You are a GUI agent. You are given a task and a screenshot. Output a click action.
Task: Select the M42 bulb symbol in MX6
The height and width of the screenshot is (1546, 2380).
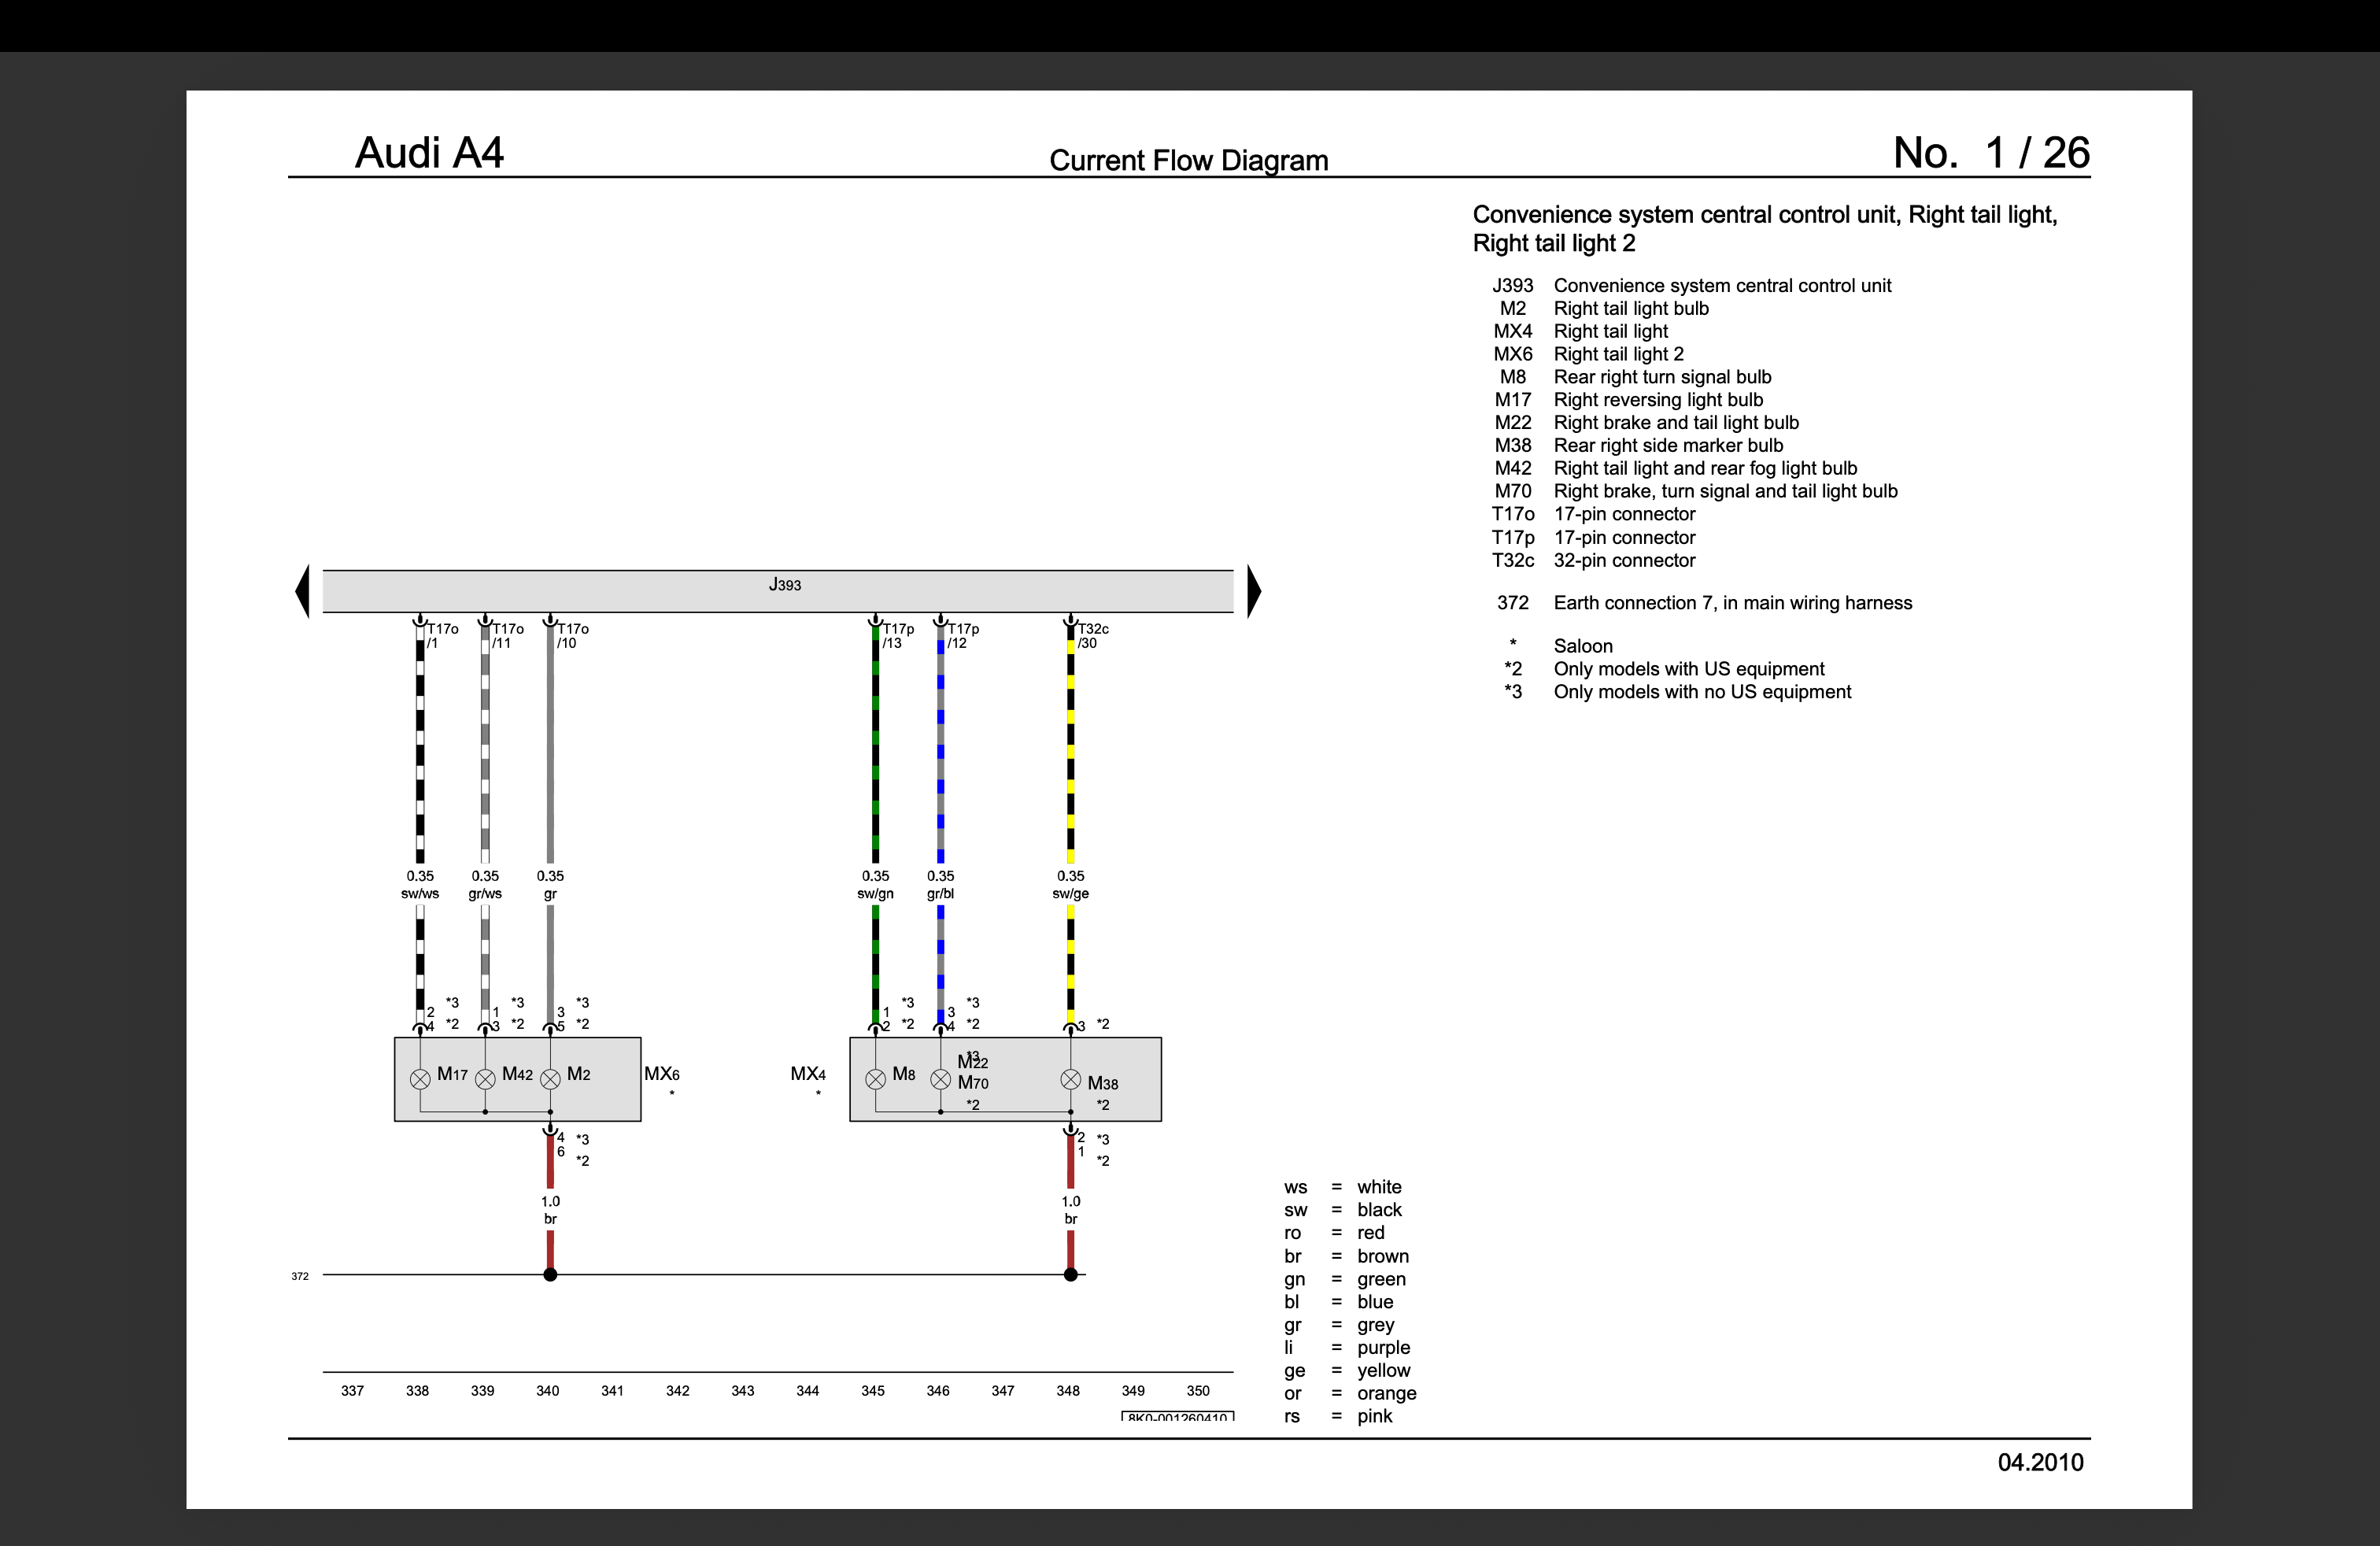pyautogui.click(x=485, y=1079)
